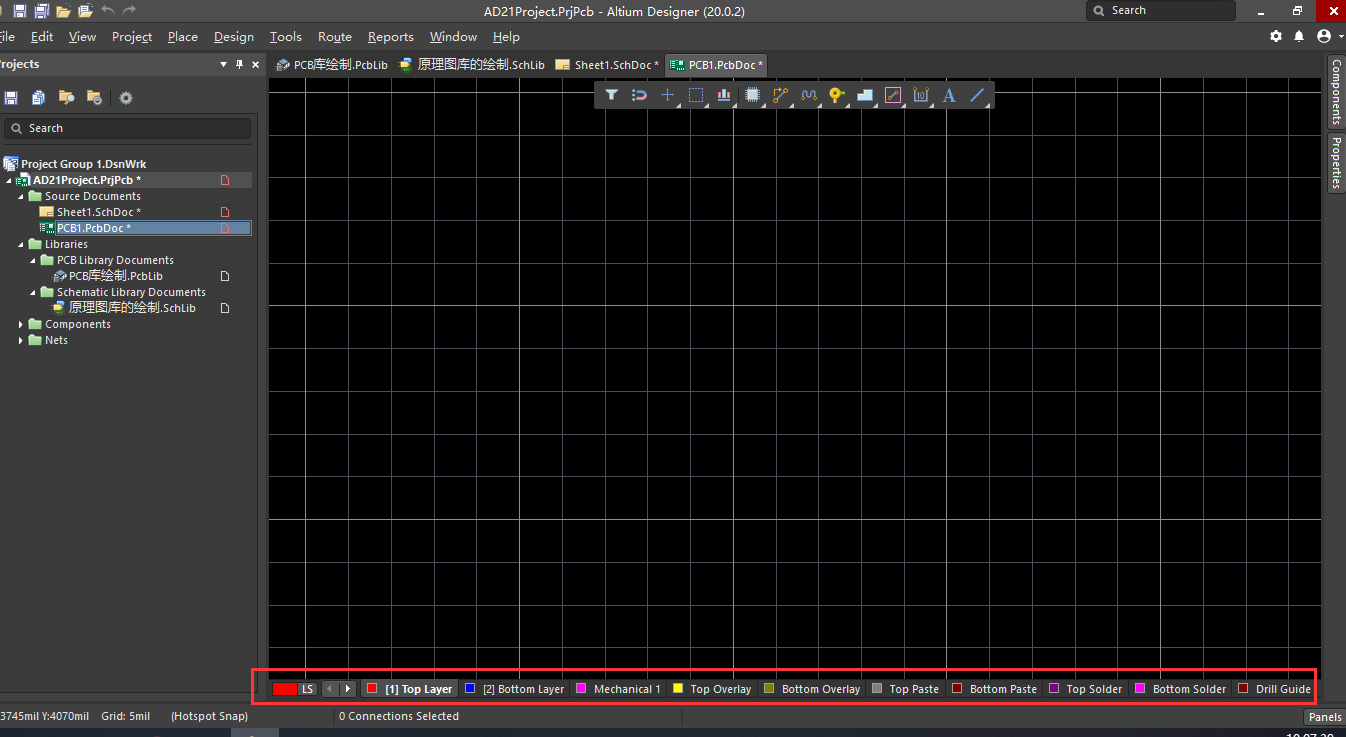
Task: Save all documents from title bar
Action: pos(41,11)
